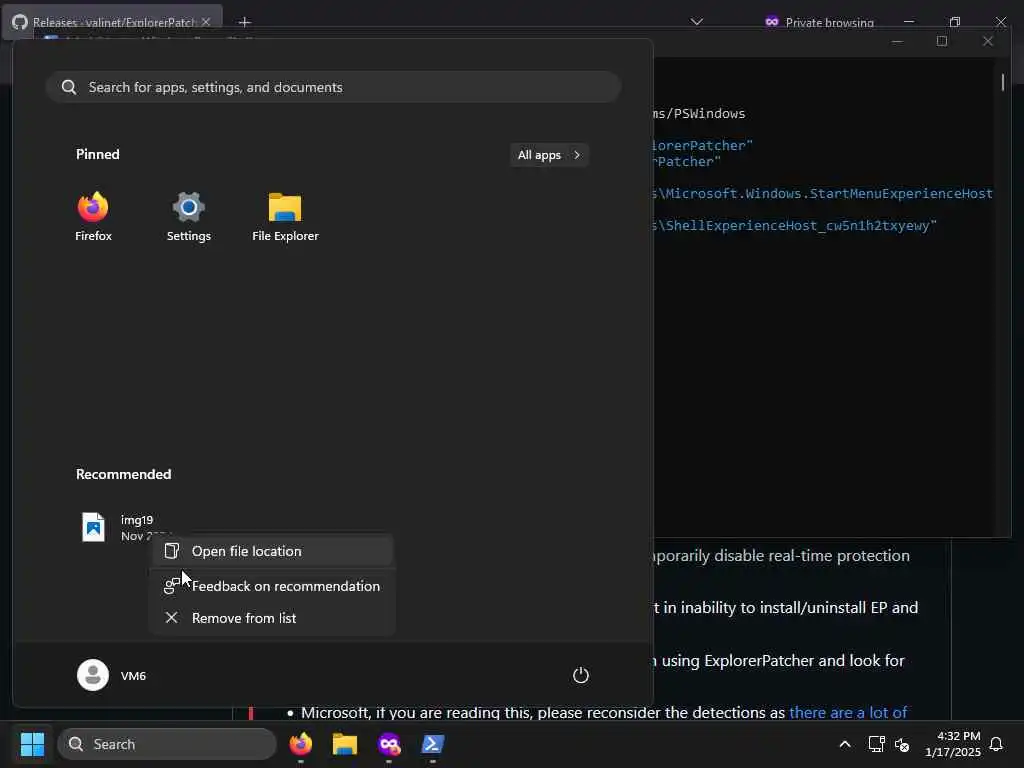Follow the 'there are a lot of' link
The image size is (1024, 768).
tap(848, 712)
